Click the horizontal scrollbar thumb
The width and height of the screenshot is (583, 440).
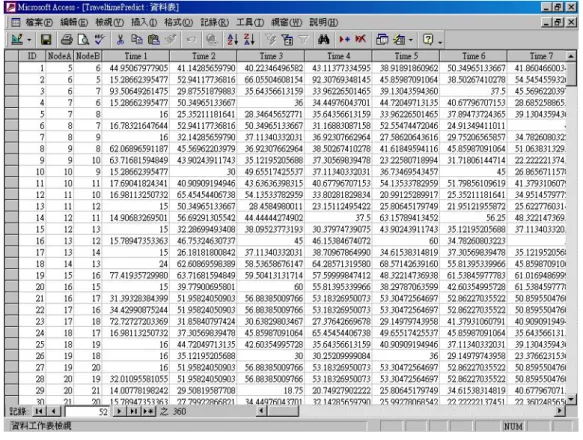[x=283, y=411]
